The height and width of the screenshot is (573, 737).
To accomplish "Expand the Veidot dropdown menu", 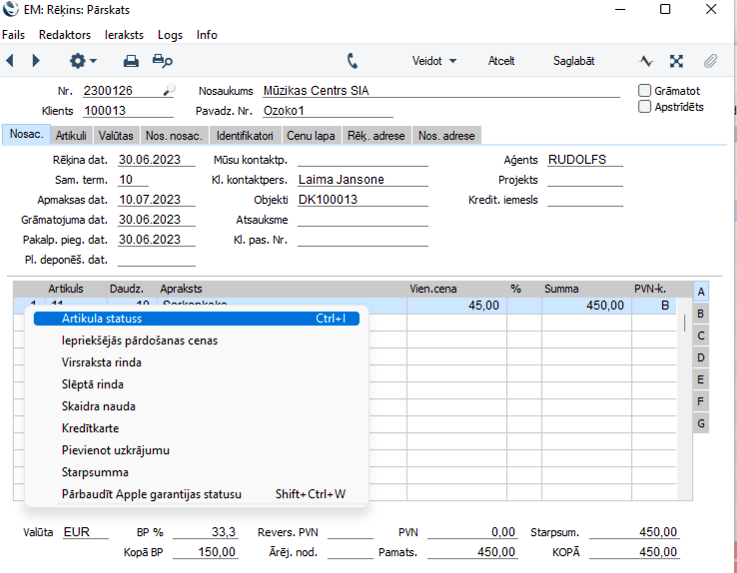I will (x=434, y=61).
